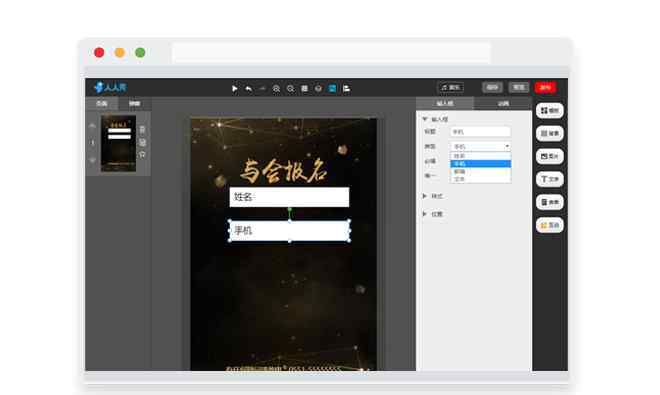Click the 文本 text tool button

click(x=550, y=179)
